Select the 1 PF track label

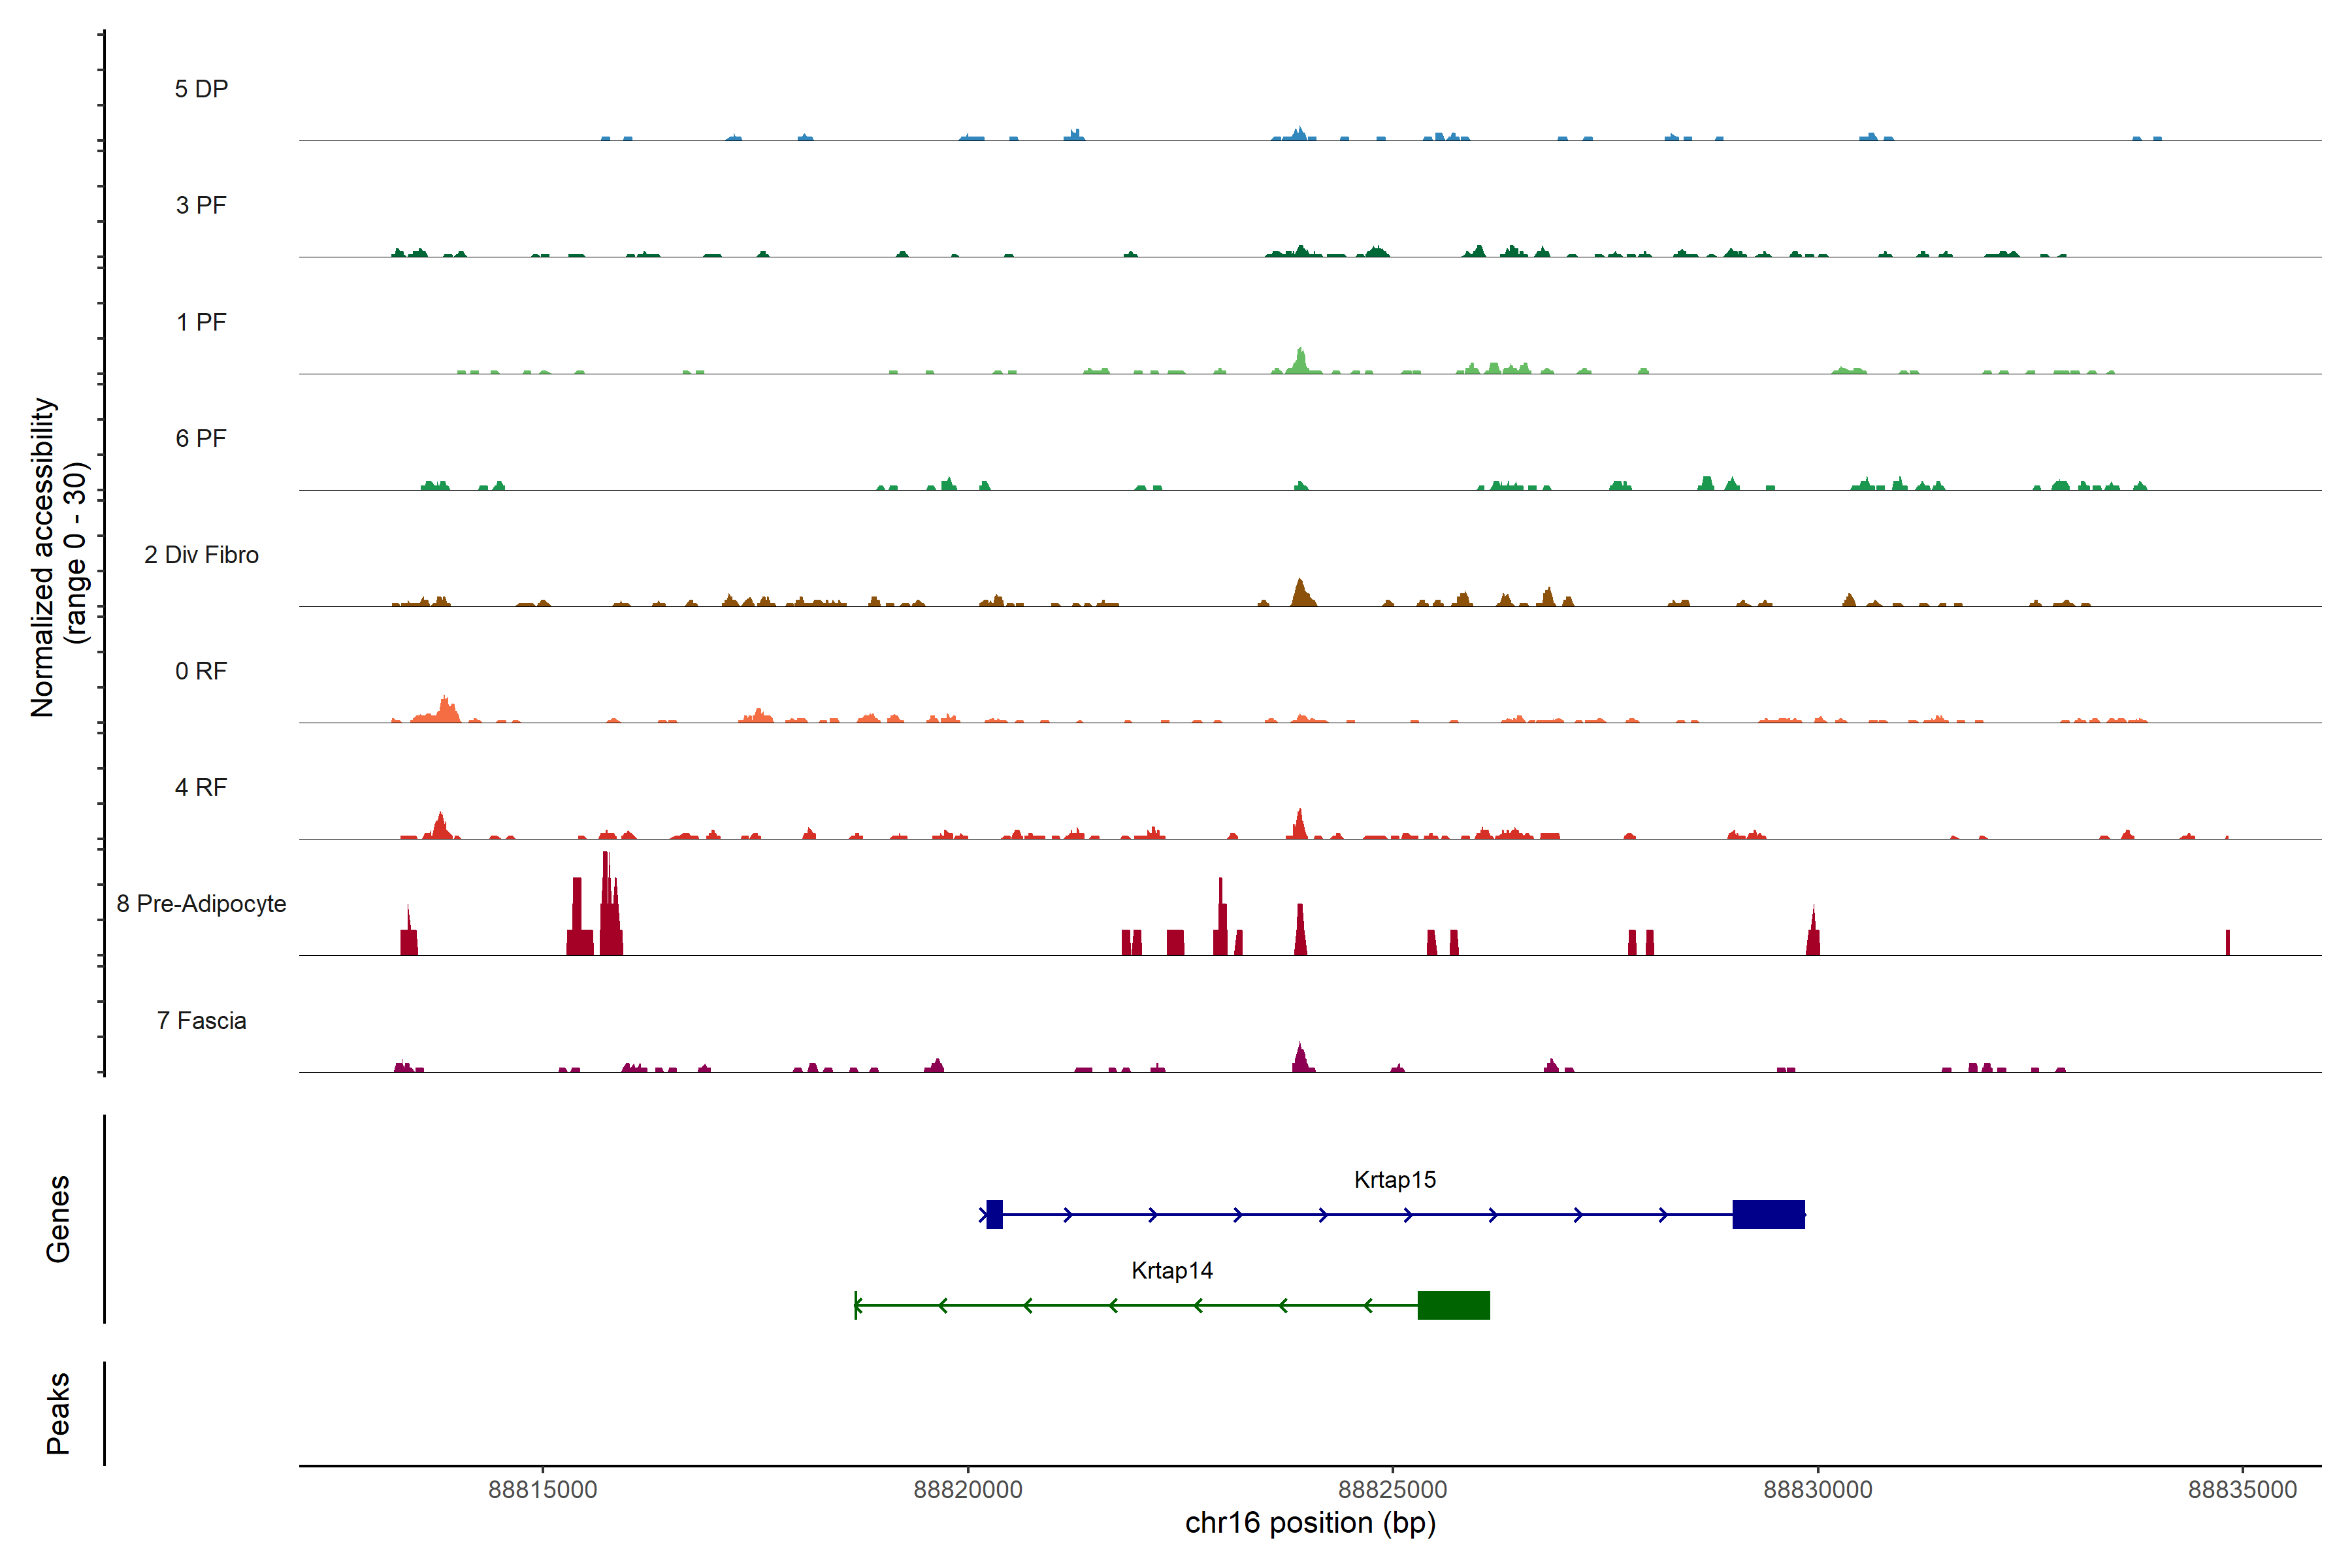201,322
